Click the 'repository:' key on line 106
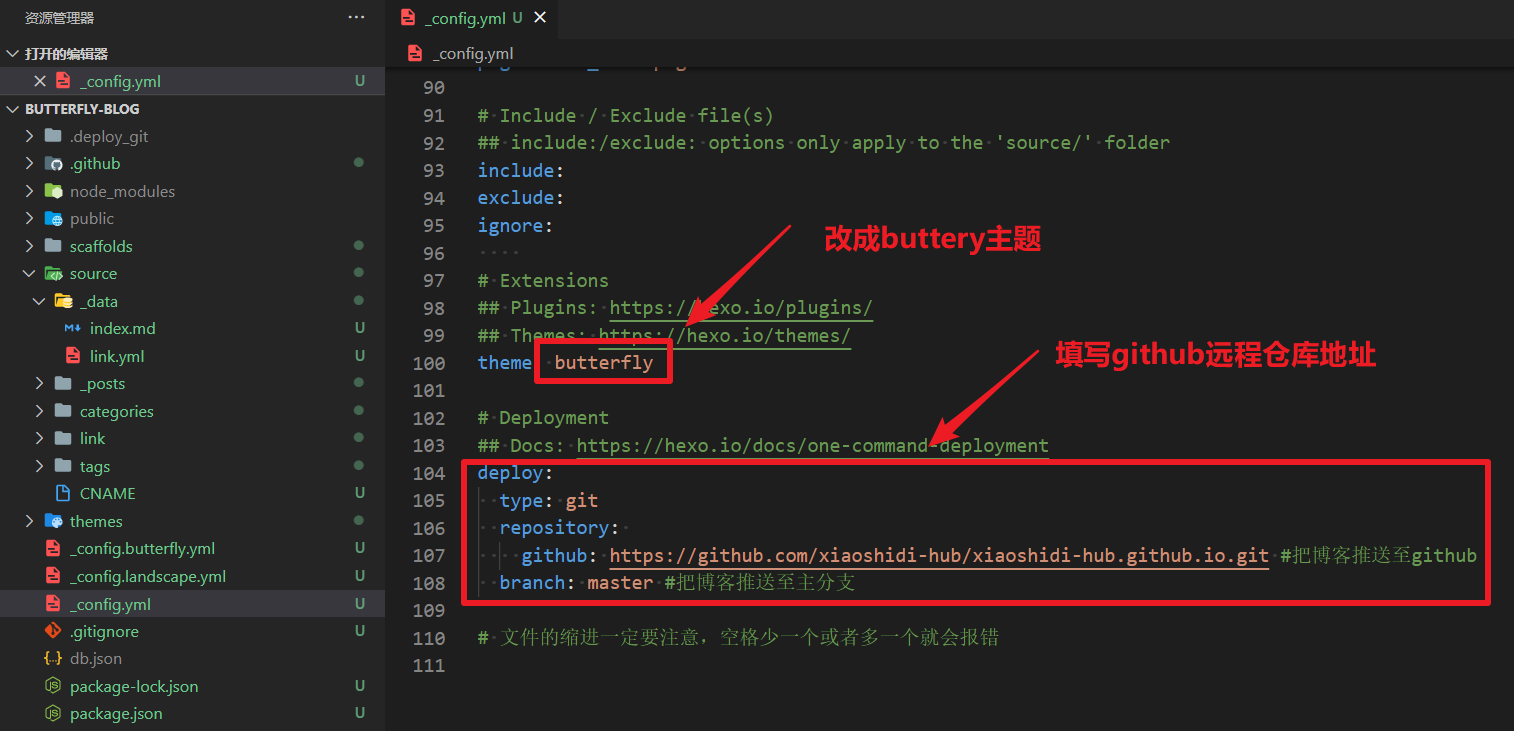This screenshot has height=731, width=1514. (560, 527)
